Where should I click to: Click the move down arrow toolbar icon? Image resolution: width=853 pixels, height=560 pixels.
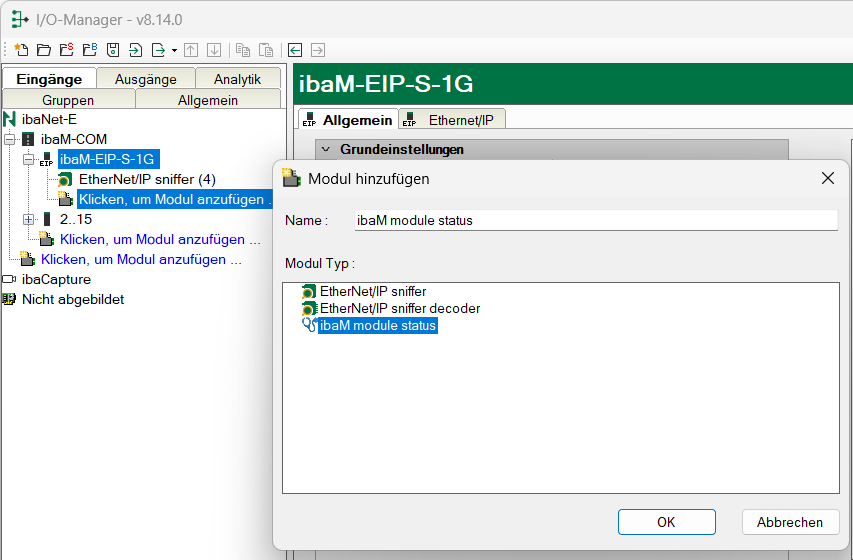pyautogui.click(x=214, y=50)
